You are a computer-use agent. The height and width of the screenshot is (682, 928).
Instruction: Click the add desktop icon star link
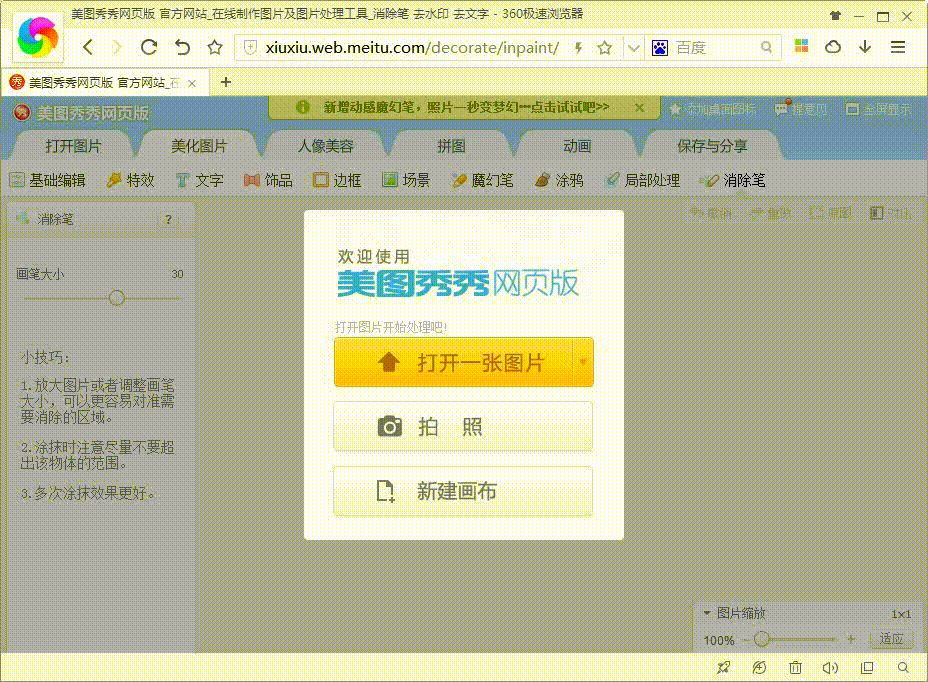point(712,110)
